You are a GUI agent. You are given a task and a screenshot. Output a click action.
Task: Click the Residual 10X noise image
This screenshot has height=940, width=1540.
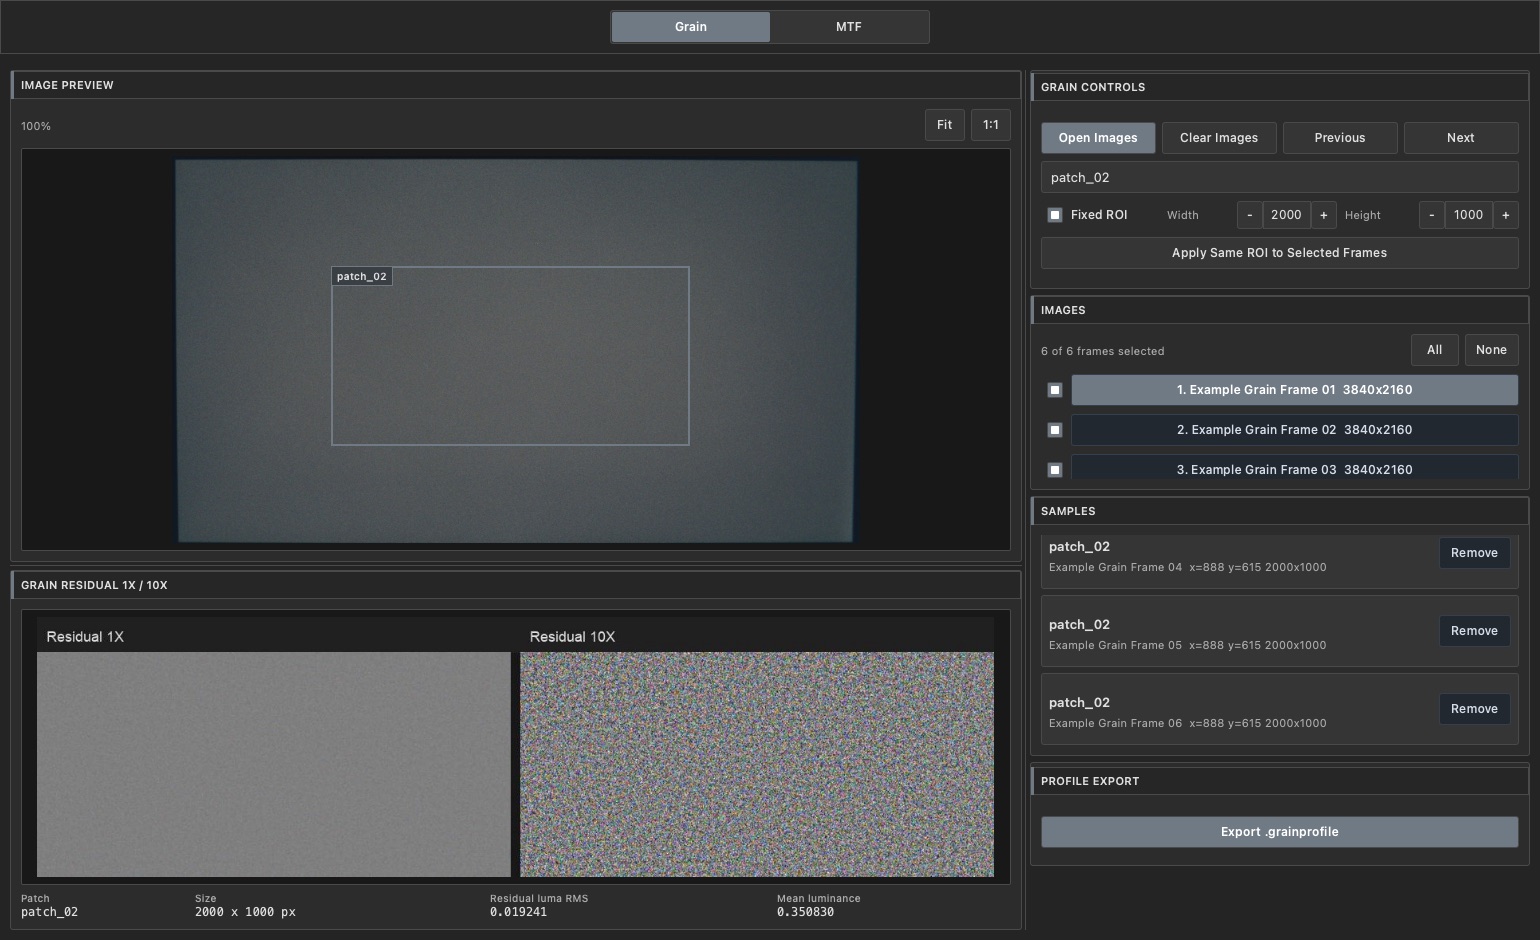point(757,765)
